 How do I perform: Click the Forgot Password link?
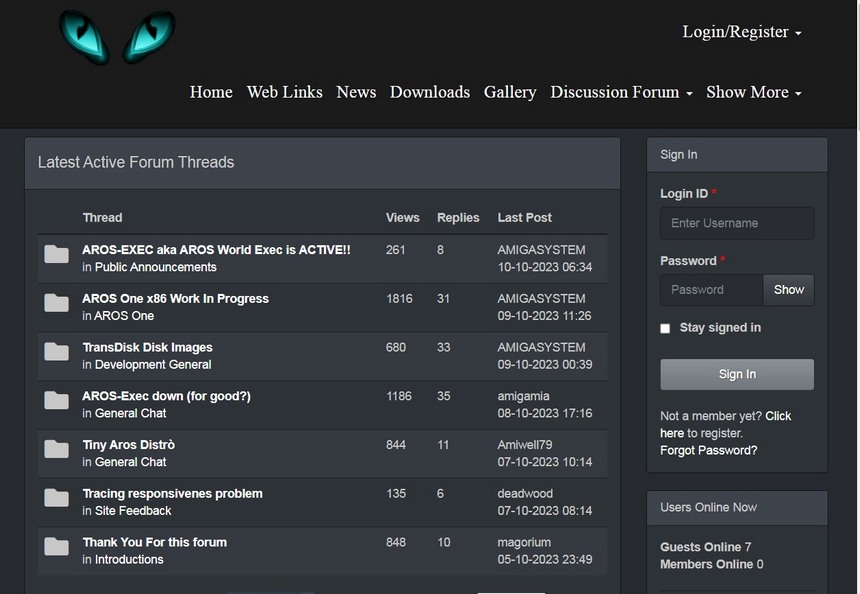click(708, 450)
